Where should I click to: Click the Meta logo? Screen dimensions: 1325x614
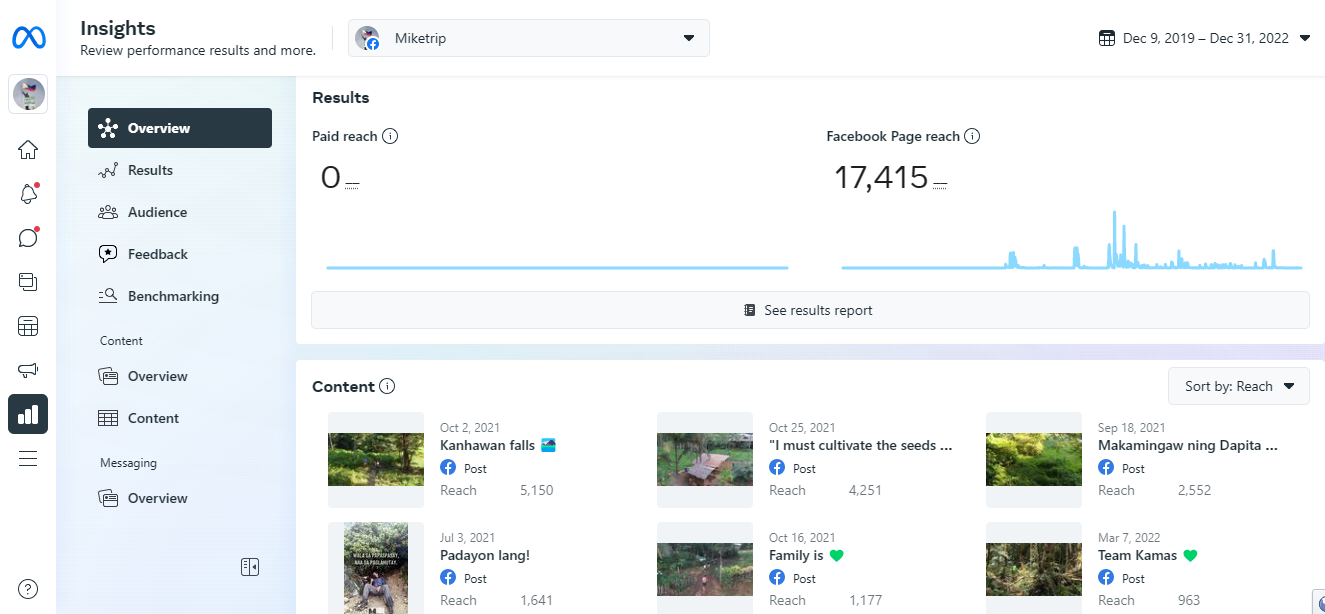(28, 38)
